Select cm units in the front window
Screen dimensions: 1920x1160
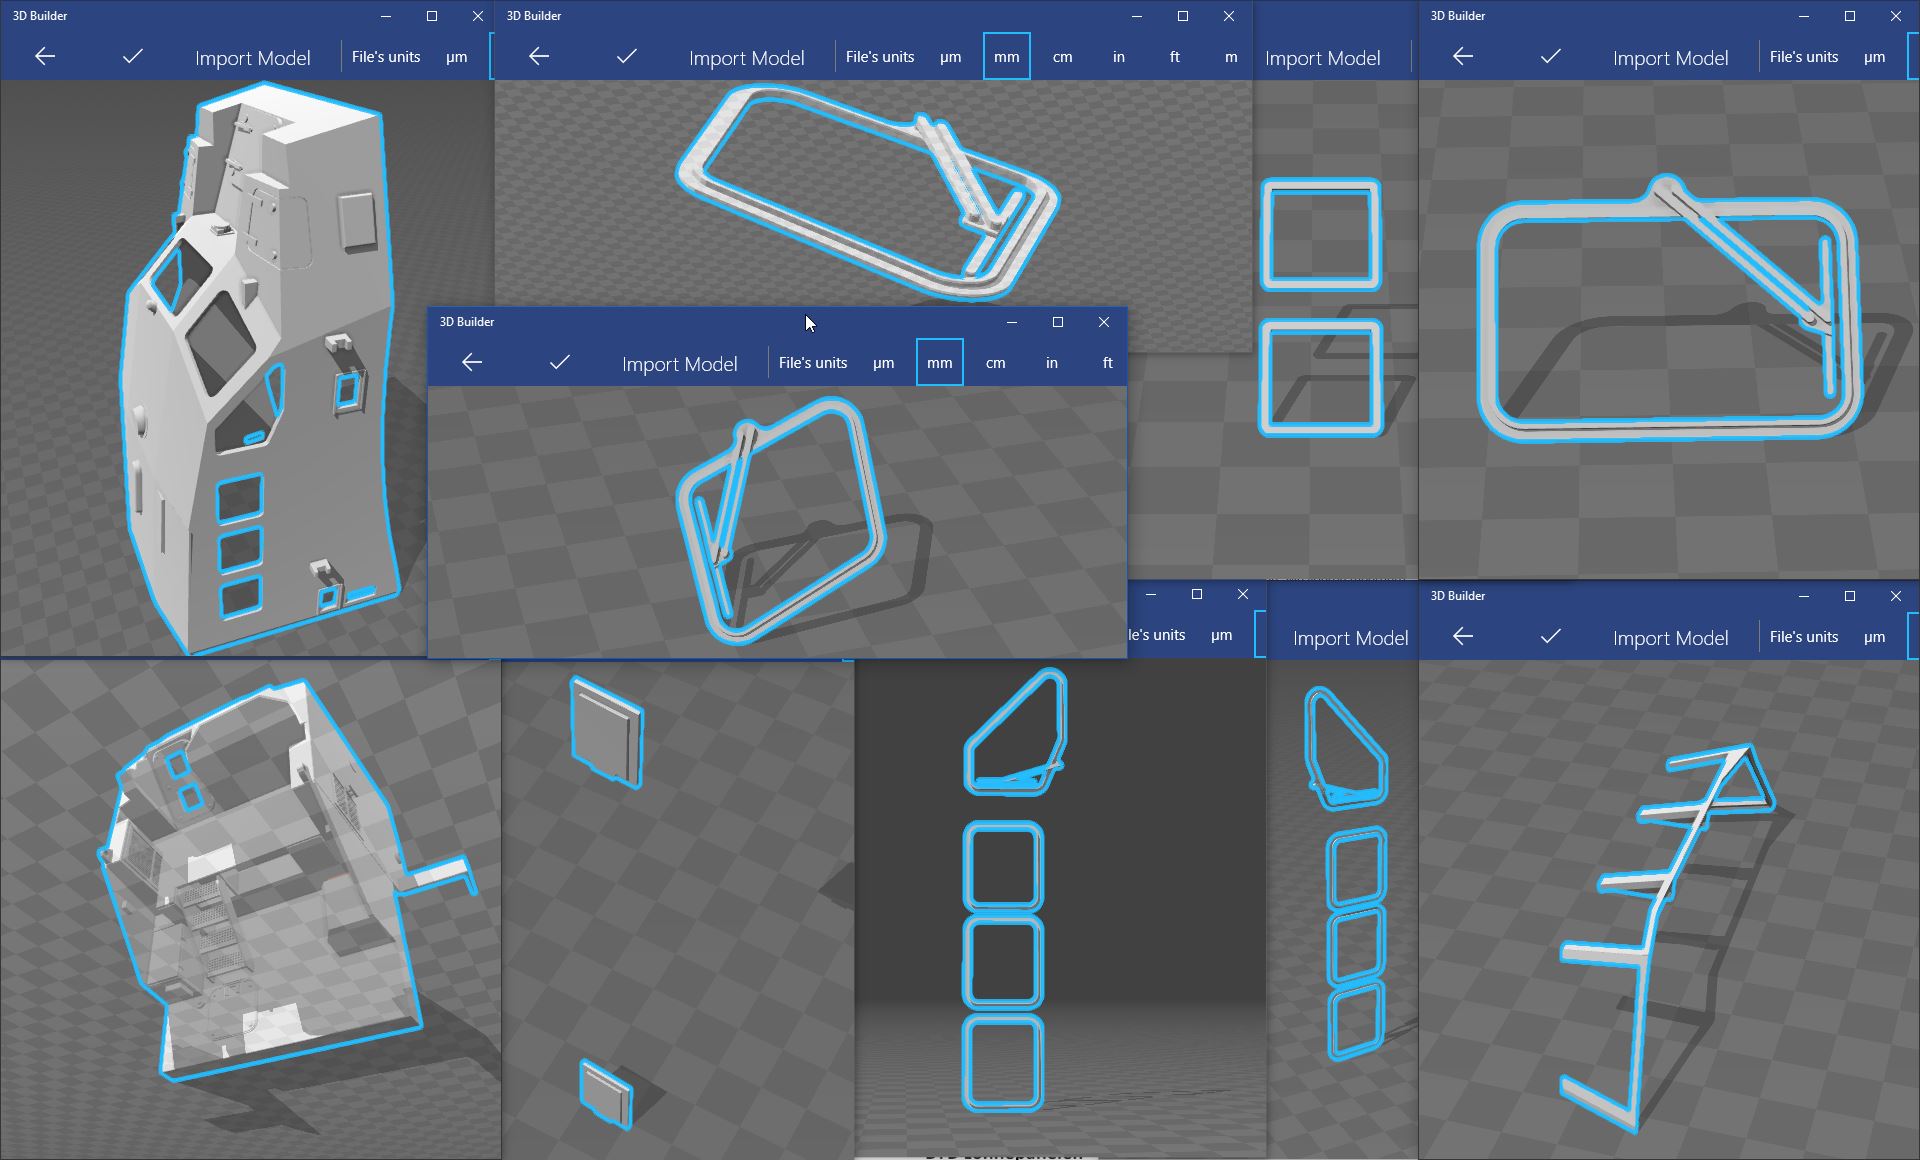(x=996, y=363)
